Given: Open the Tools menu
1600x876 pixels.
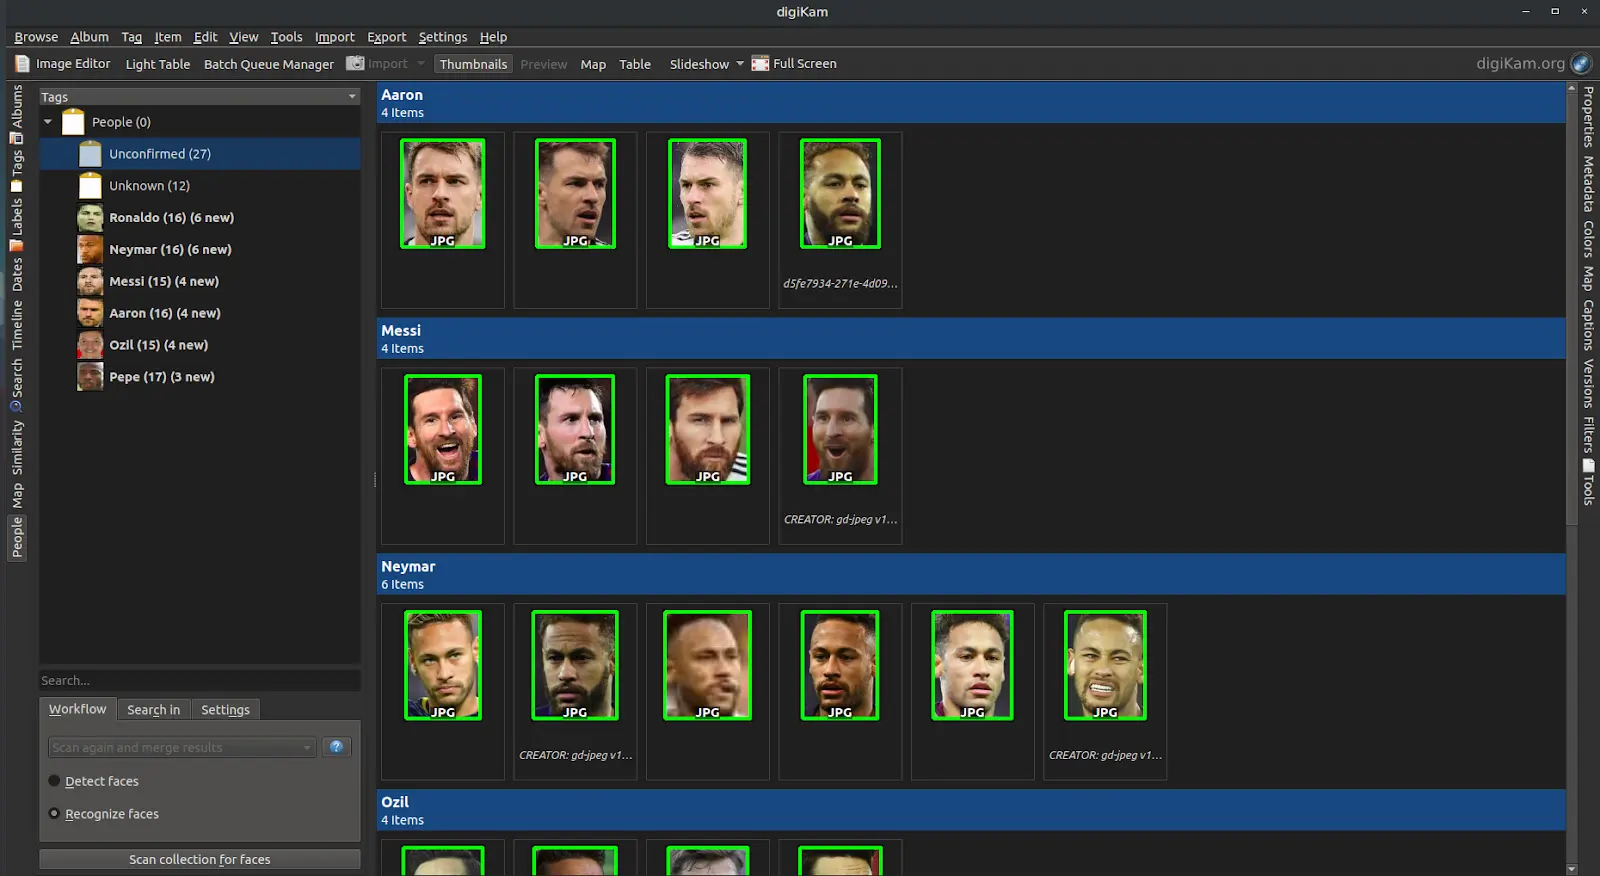Looking at the screenshot, I should point(286,37).
